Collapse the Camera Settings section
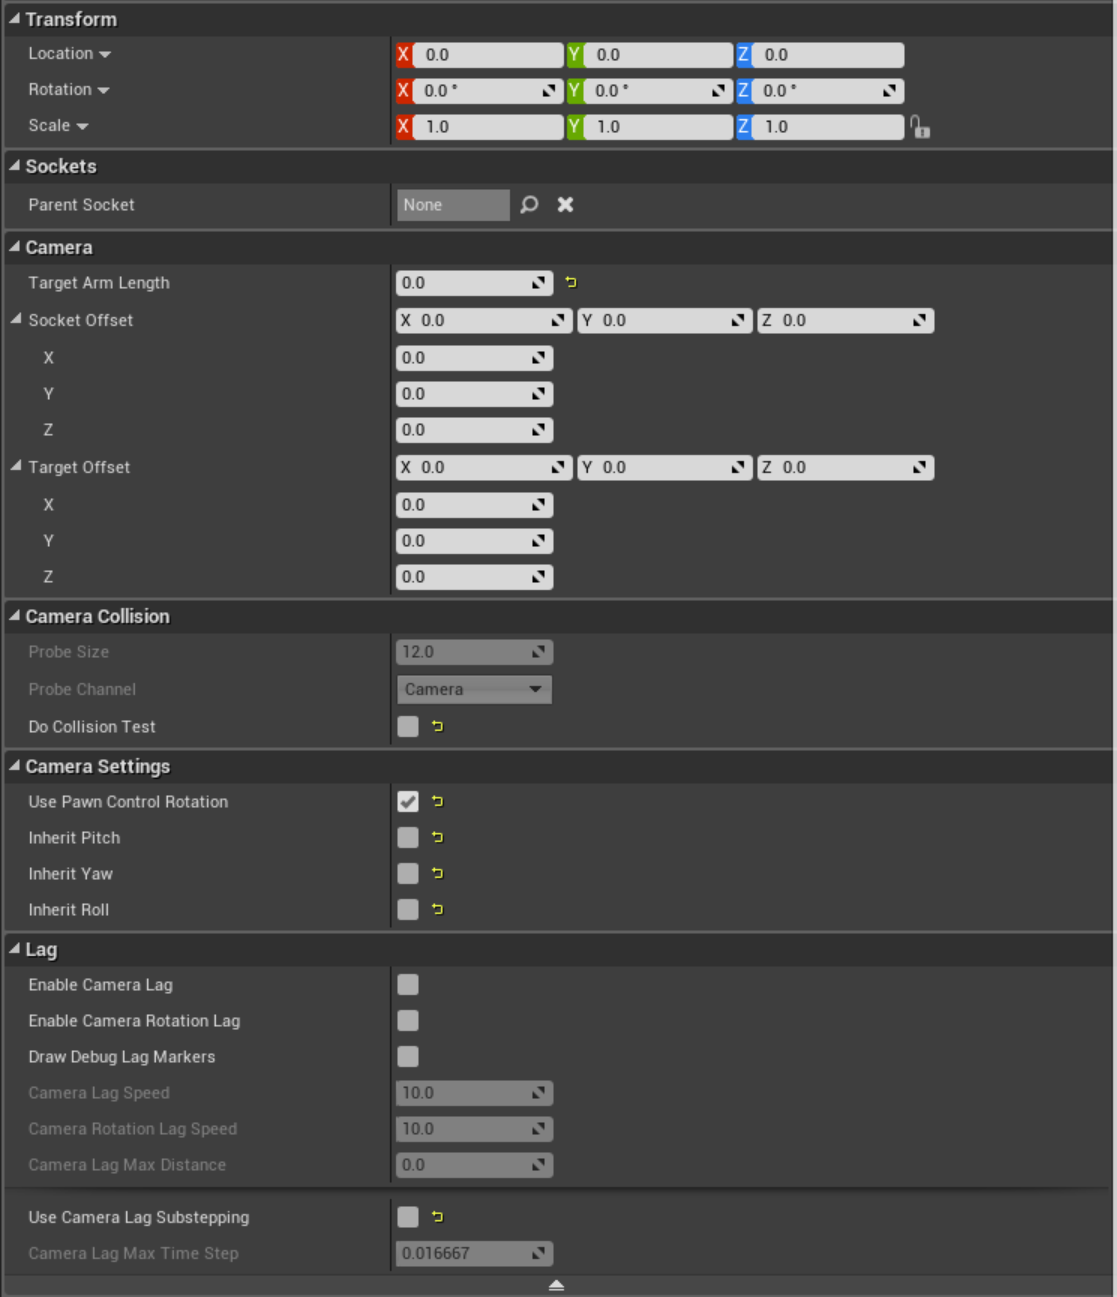 coord(15,766)
